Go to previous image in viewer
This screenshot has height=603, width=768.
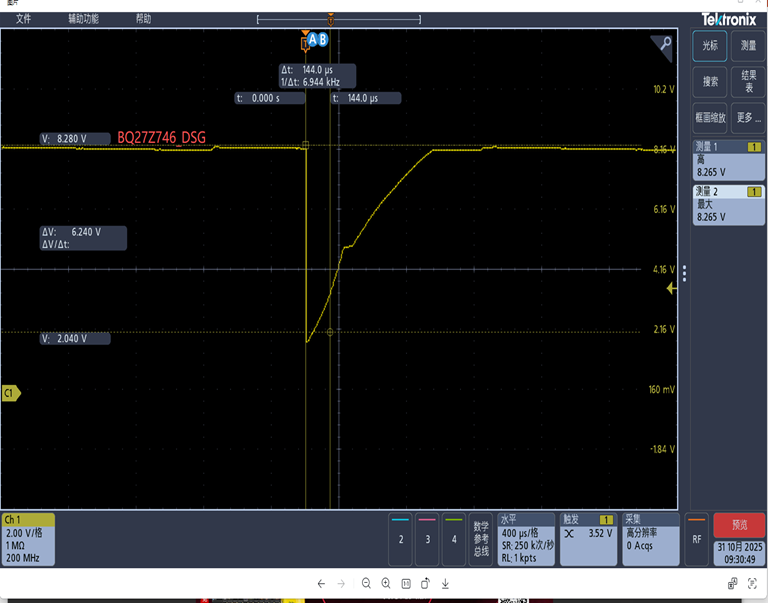tap(321, 583)
